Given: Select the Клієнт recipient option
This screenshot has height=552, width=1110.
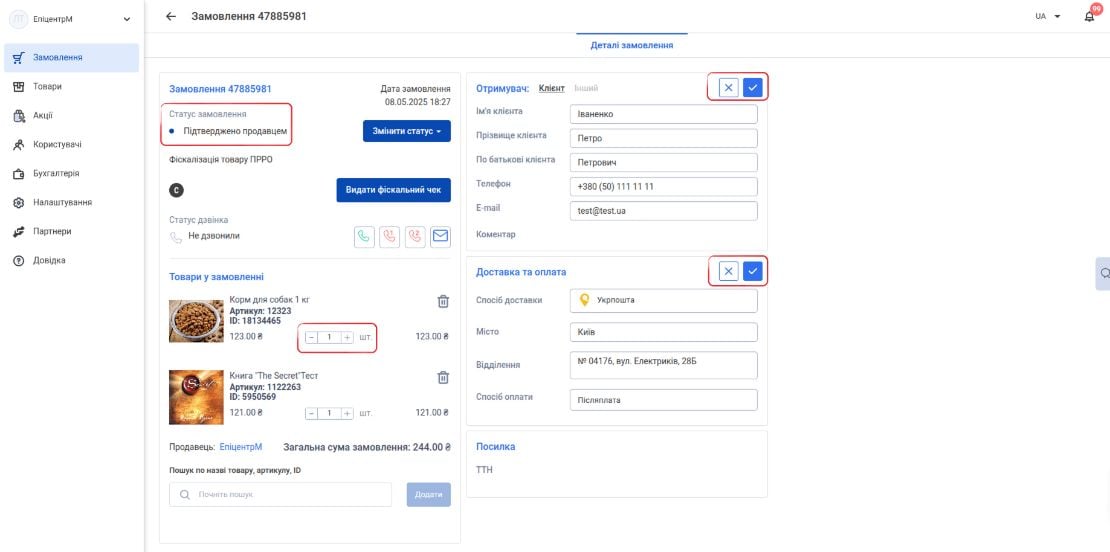Looking at the screenshot, I should click(x=551, y=88).
